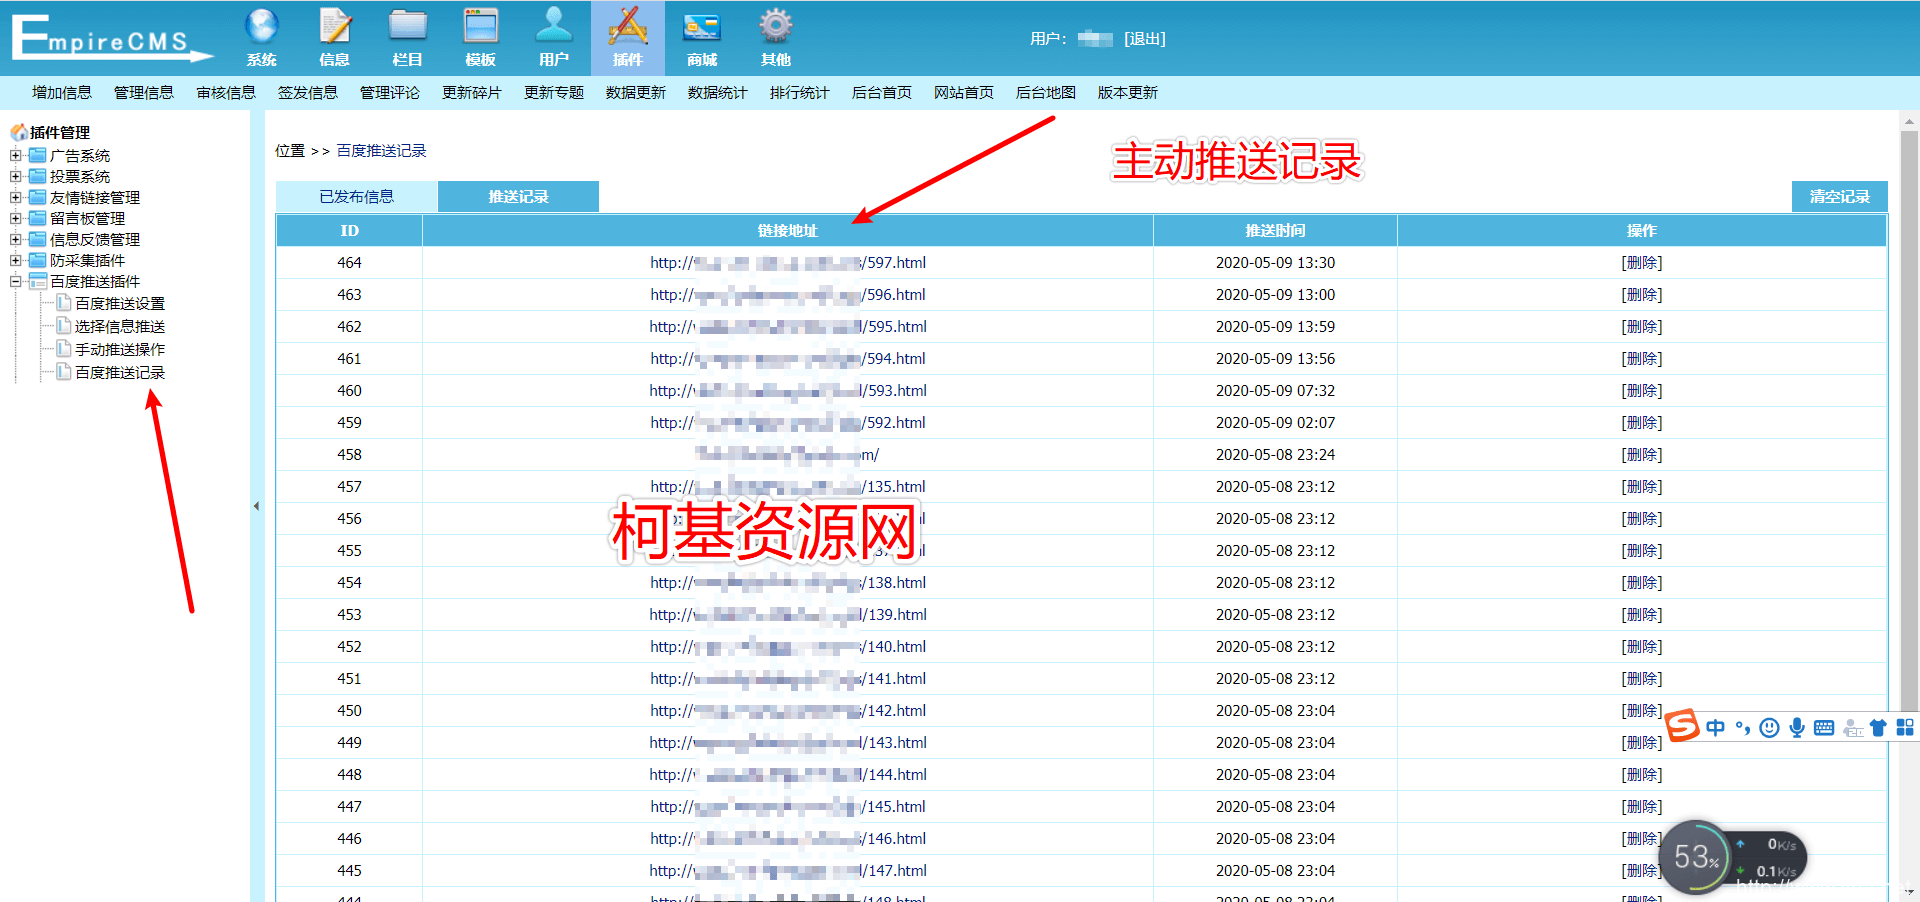Expand the 信息反馈管理 tree node
The width and height of the screenshot is (1920, 902).
pyautogui.click(x=15, y=239)
